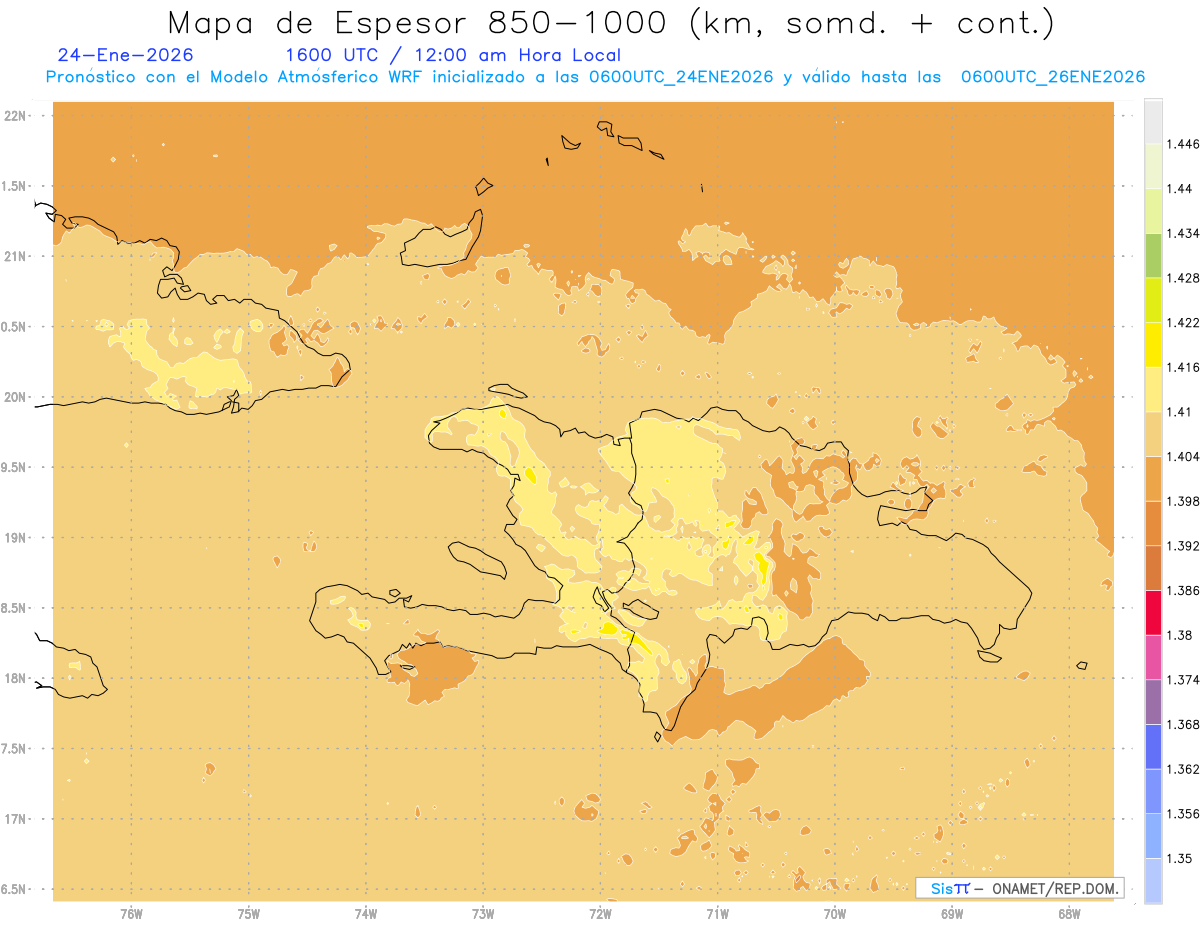Click the '21N' latitude label
This screenshot has height=927, width=1200.
click(x=15, y=257)
